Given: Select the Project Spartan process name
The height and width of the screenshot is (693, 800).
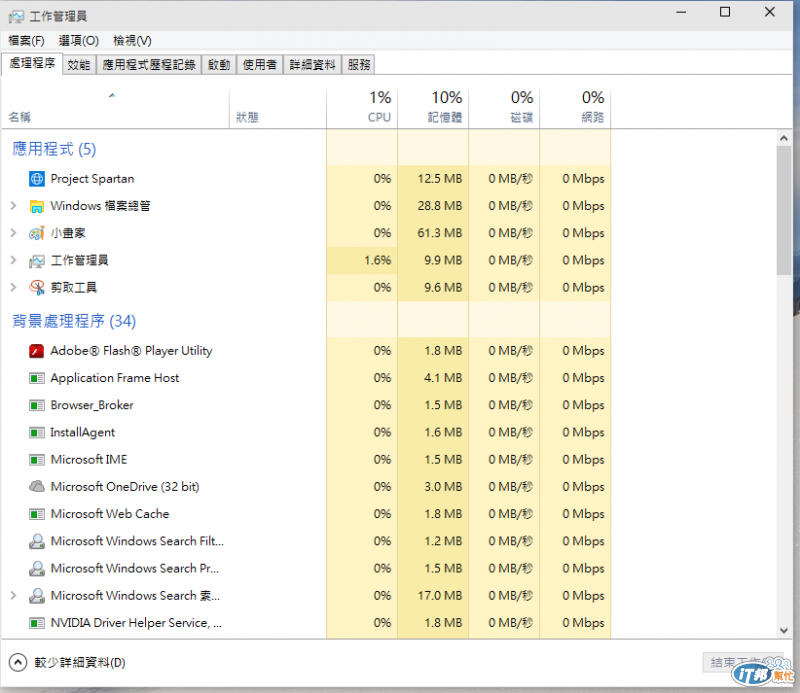Looking at the screenshot, I should tap(92, 179).
